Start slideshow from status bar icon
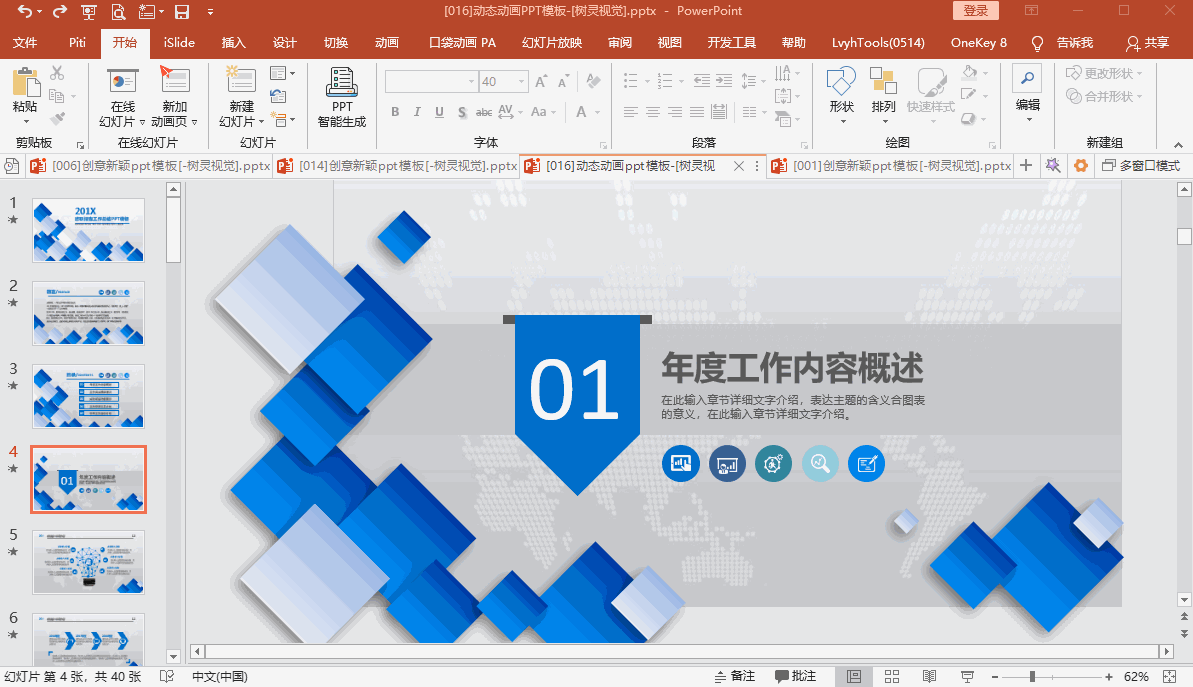 (x=967, y=676)
